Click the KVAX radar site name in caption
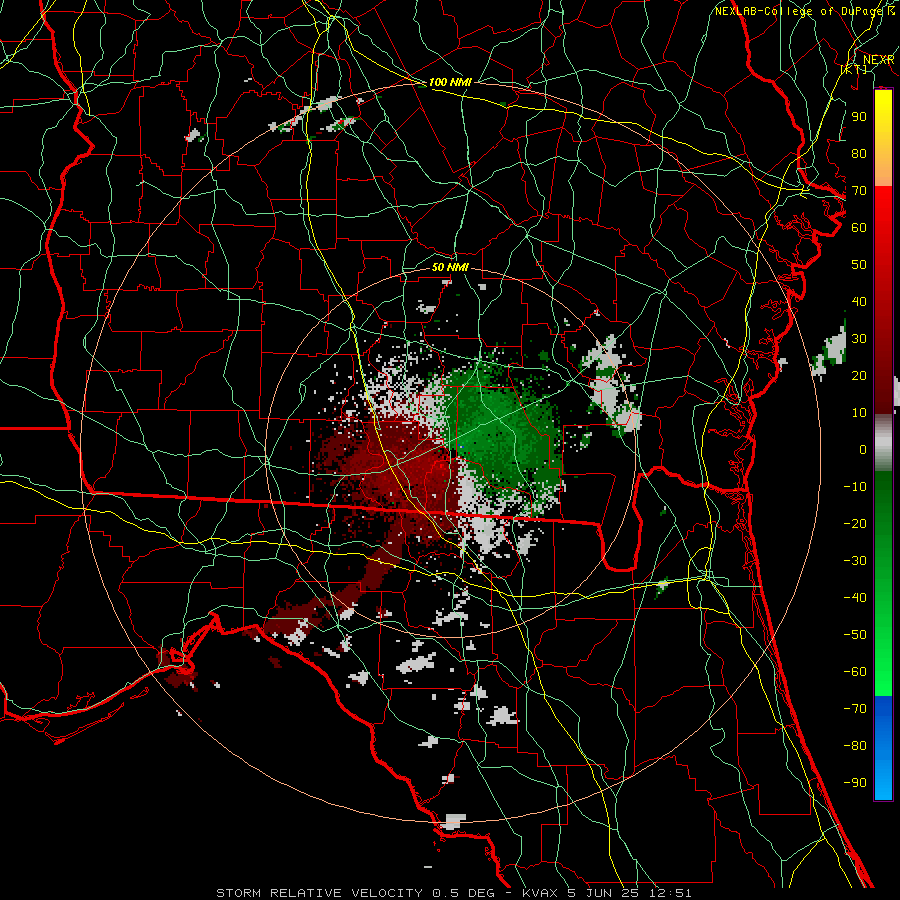This screenshot has width=900, height=900. click(541, 893)
